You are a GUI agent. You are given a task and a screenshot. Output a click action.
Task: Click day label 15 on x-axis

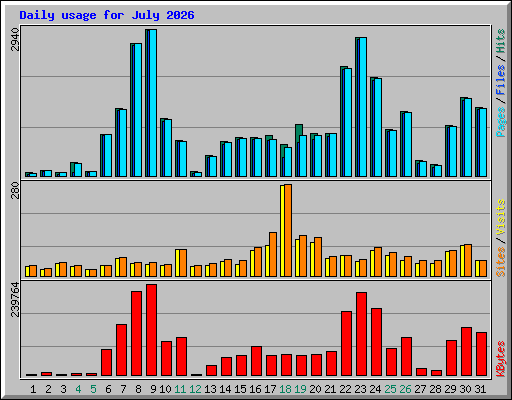[x=240, y=389]
